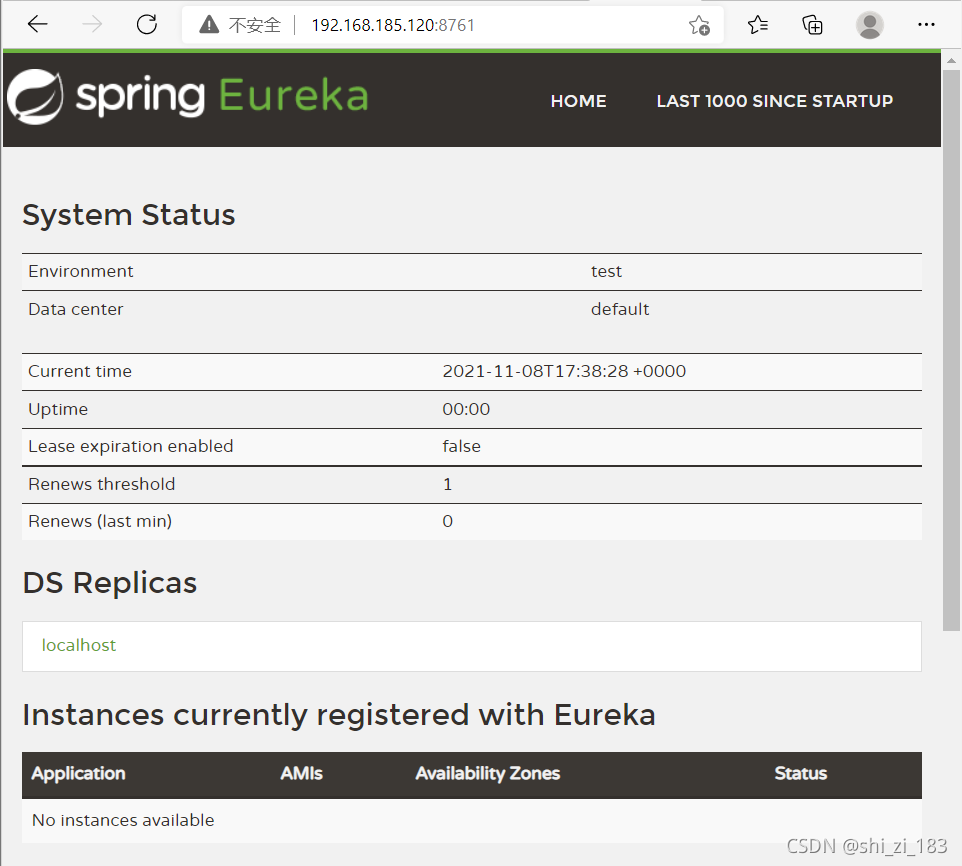Click the Lease expiration enabled label
Image resolution: width=962 pixels, height=866 pixels.
click(131, 446)
